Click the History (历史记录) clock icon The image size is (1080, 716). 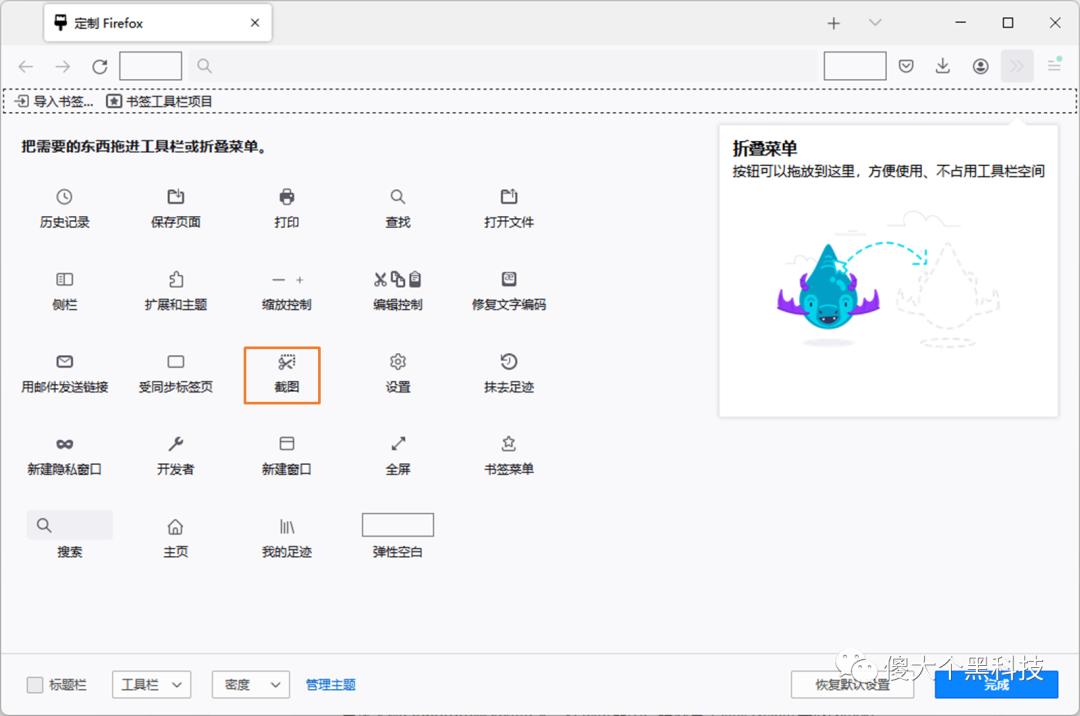[63, 208]
